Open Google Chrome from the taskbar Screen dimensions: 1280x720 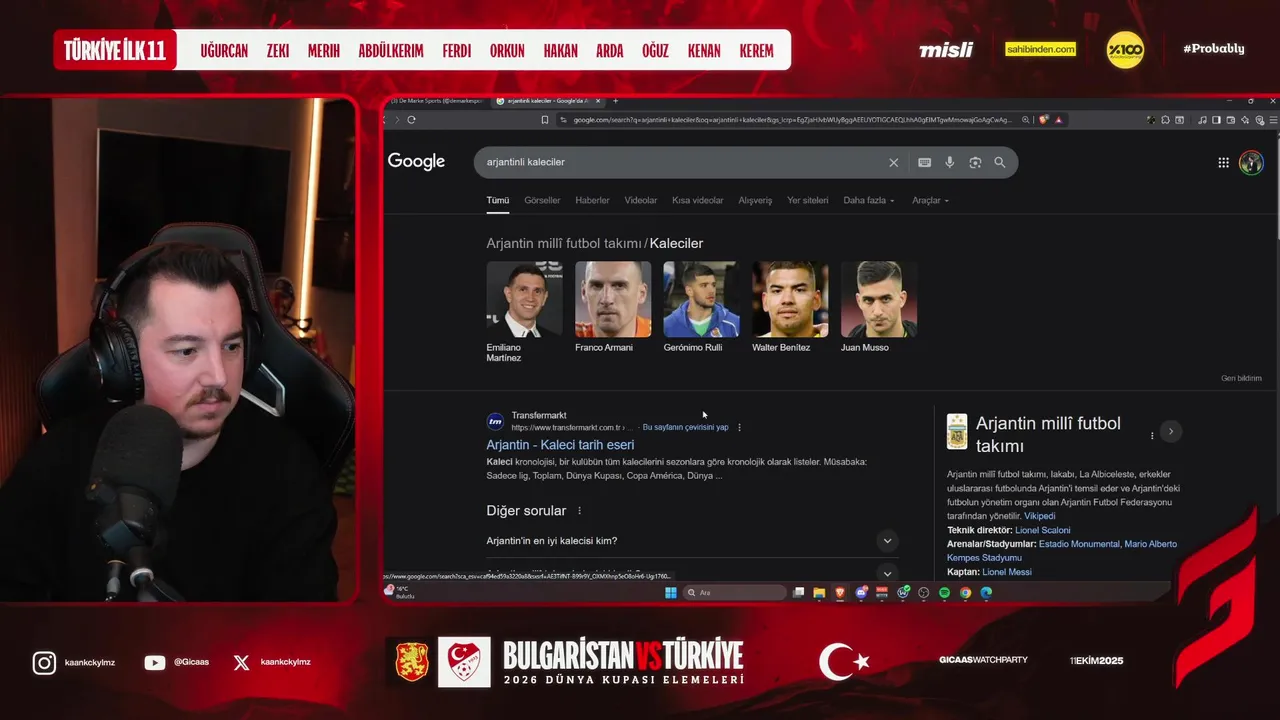point(965,592)
